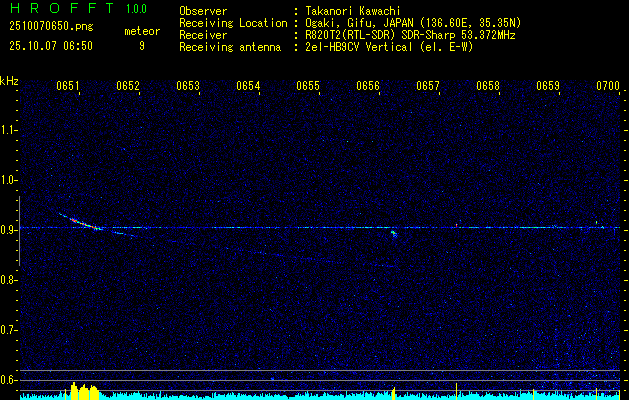Click the 0651 time axis label
The height and width of the screenshot is (400, 629).
68,86
